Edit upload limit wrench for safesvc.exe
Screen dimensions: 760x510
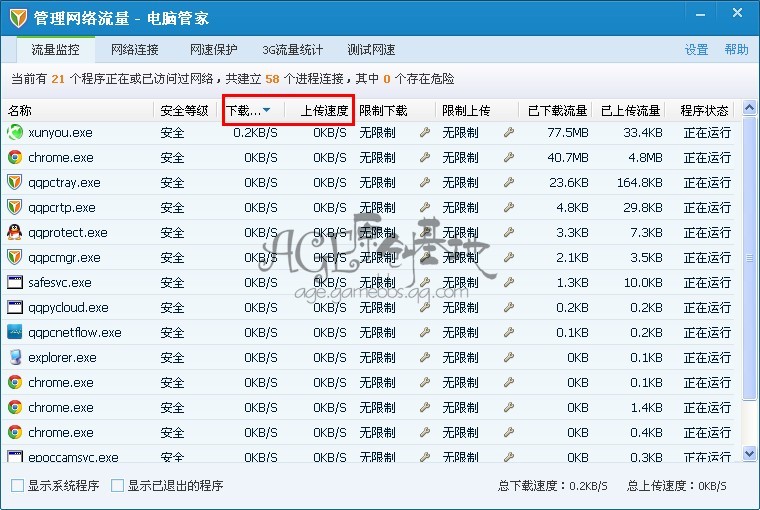(x=508, y=282)
